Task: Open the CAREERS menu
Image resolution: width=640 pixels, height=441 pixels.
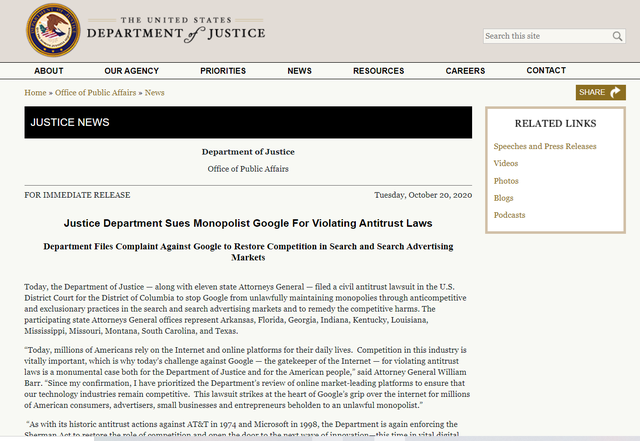Action: 465,71
